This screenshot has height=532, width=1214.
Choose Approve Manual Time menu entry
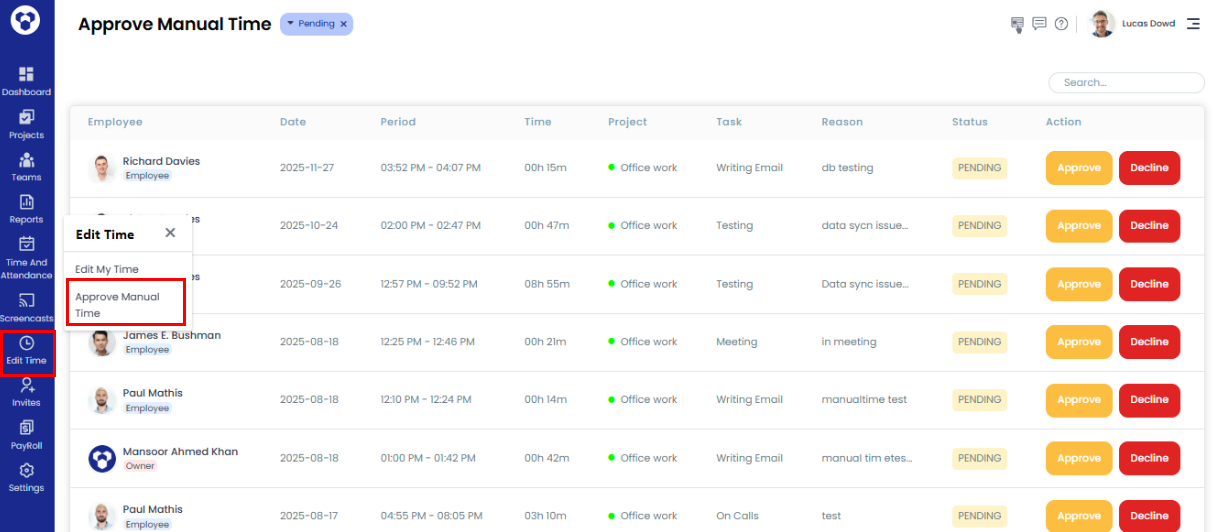[x=117, y=305]
